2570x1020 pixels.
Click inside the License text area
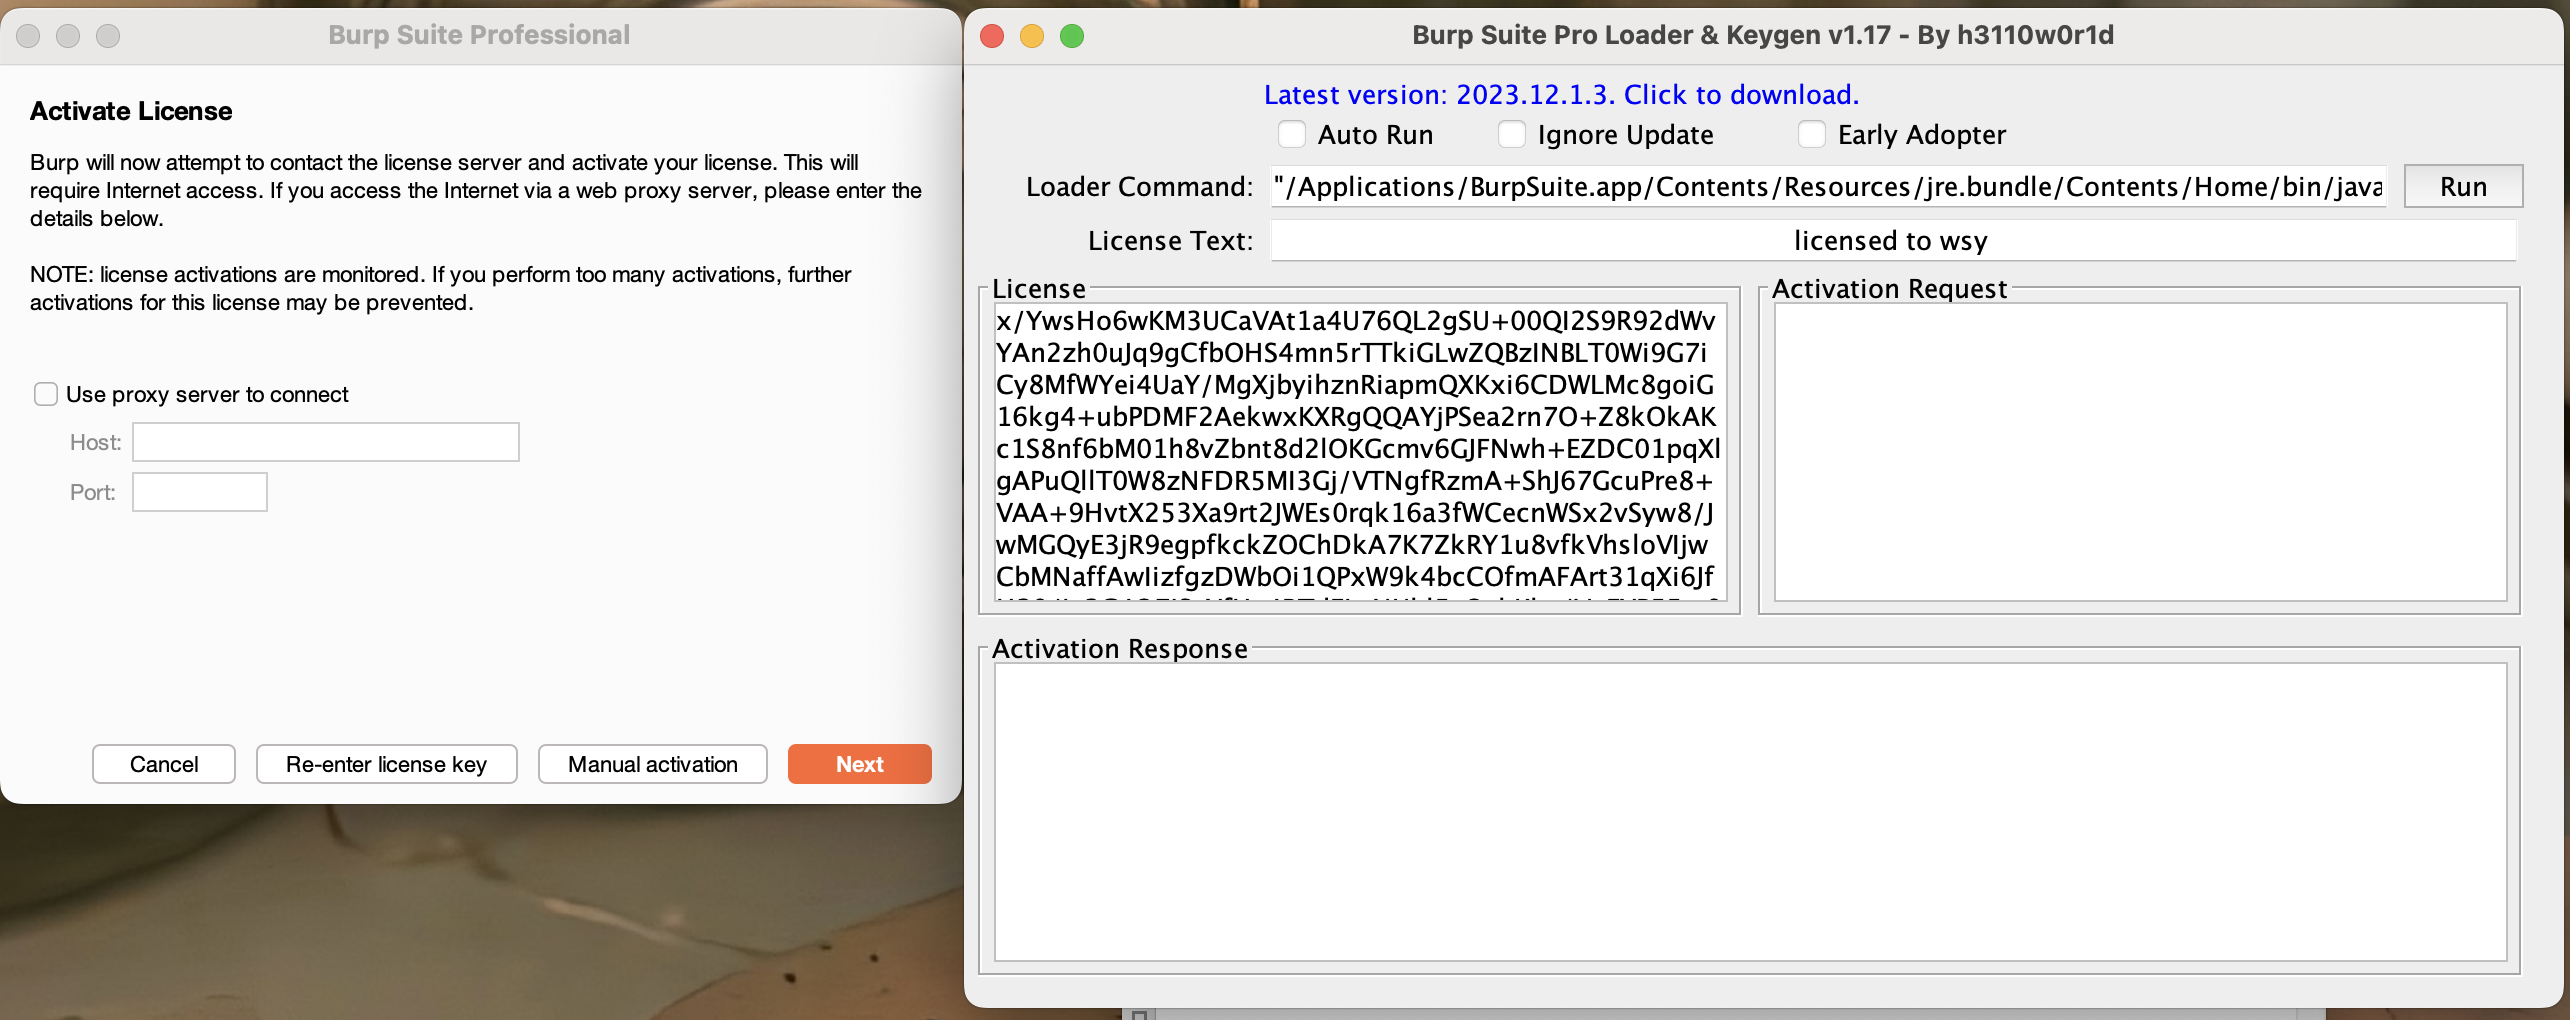(x=1360, y=452)
